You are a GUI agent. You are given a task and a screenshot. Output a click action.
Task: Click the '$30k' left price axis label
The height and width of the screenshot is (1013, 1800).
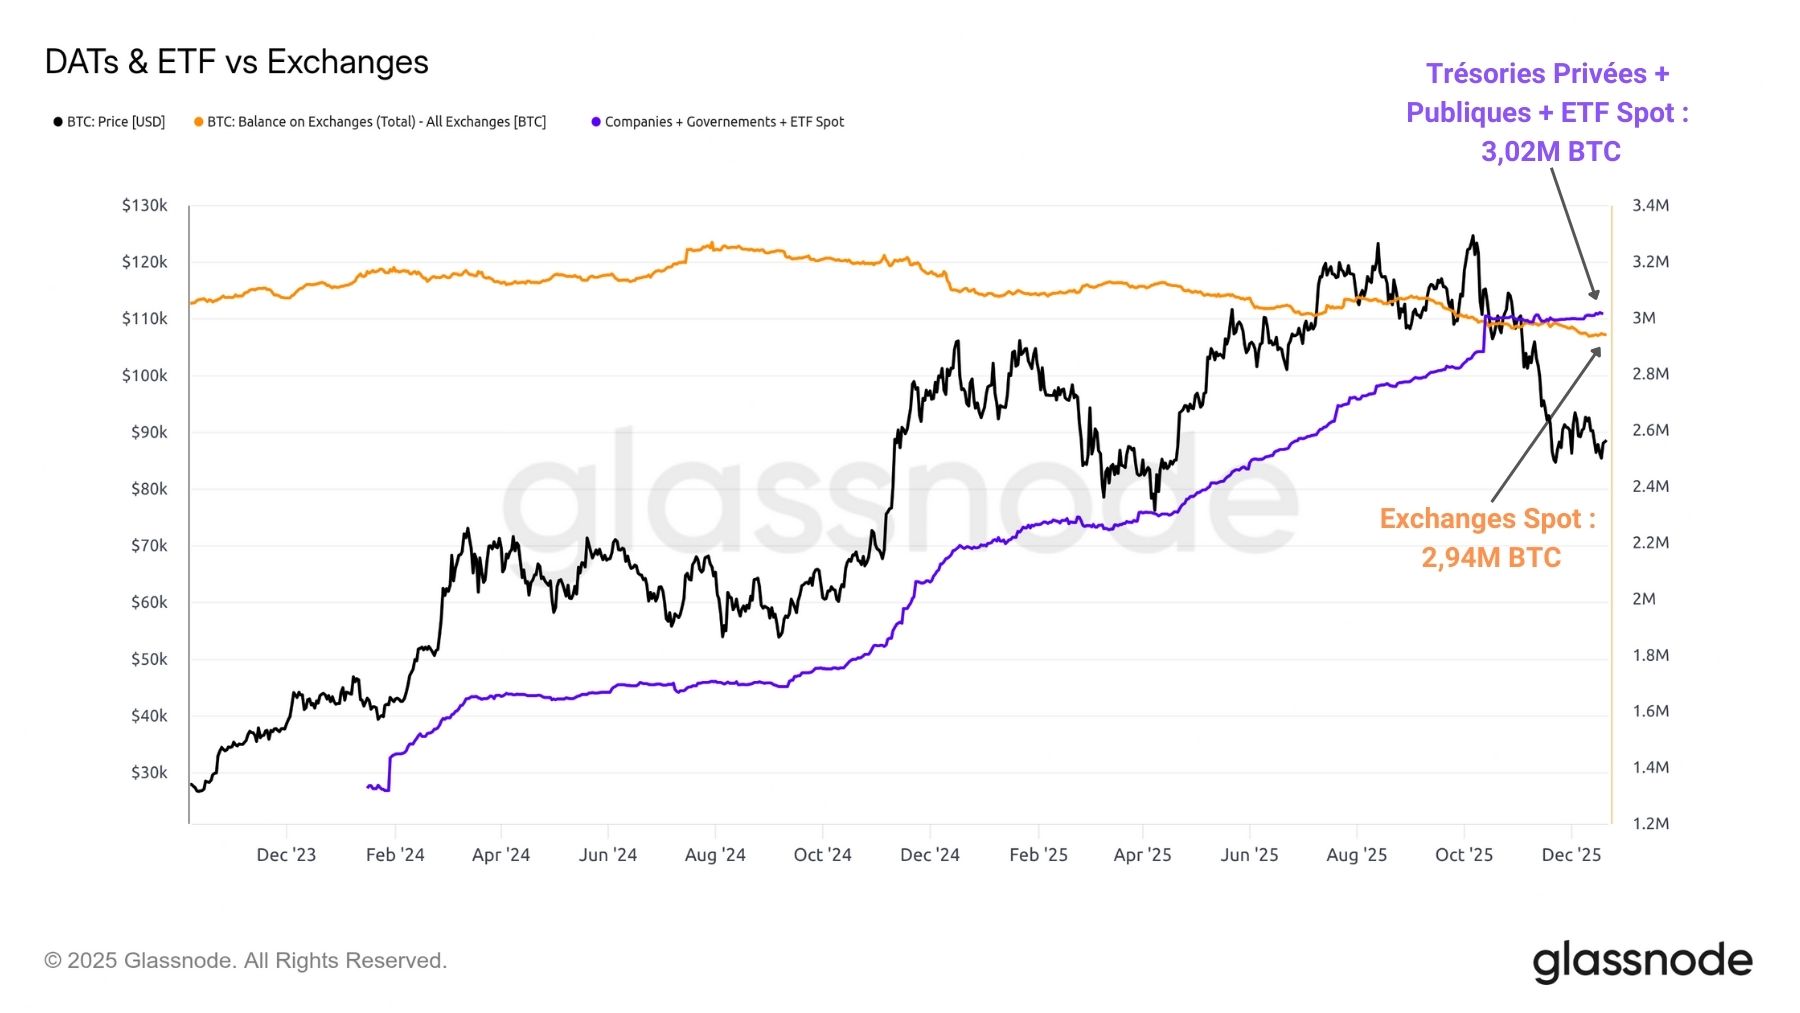149,773
